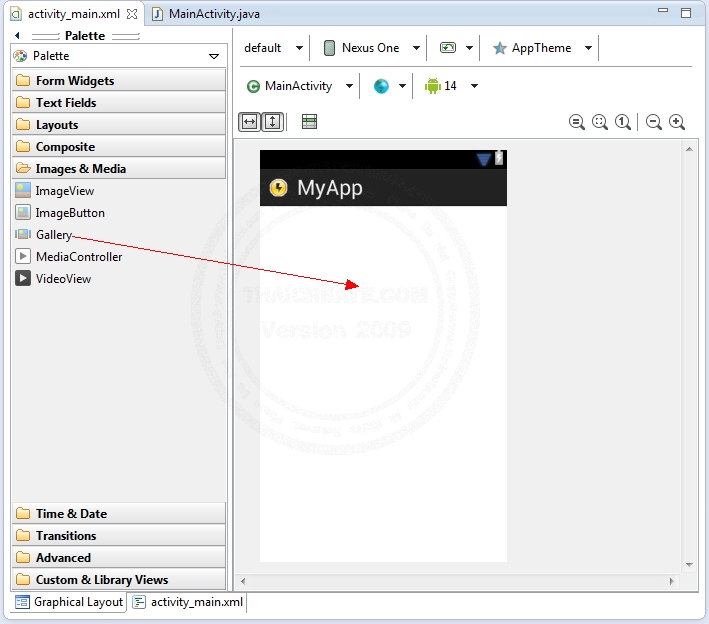Choose the MediaController widget
The width and height of the screenshot is (709, 624).
(x=78, y=257)
